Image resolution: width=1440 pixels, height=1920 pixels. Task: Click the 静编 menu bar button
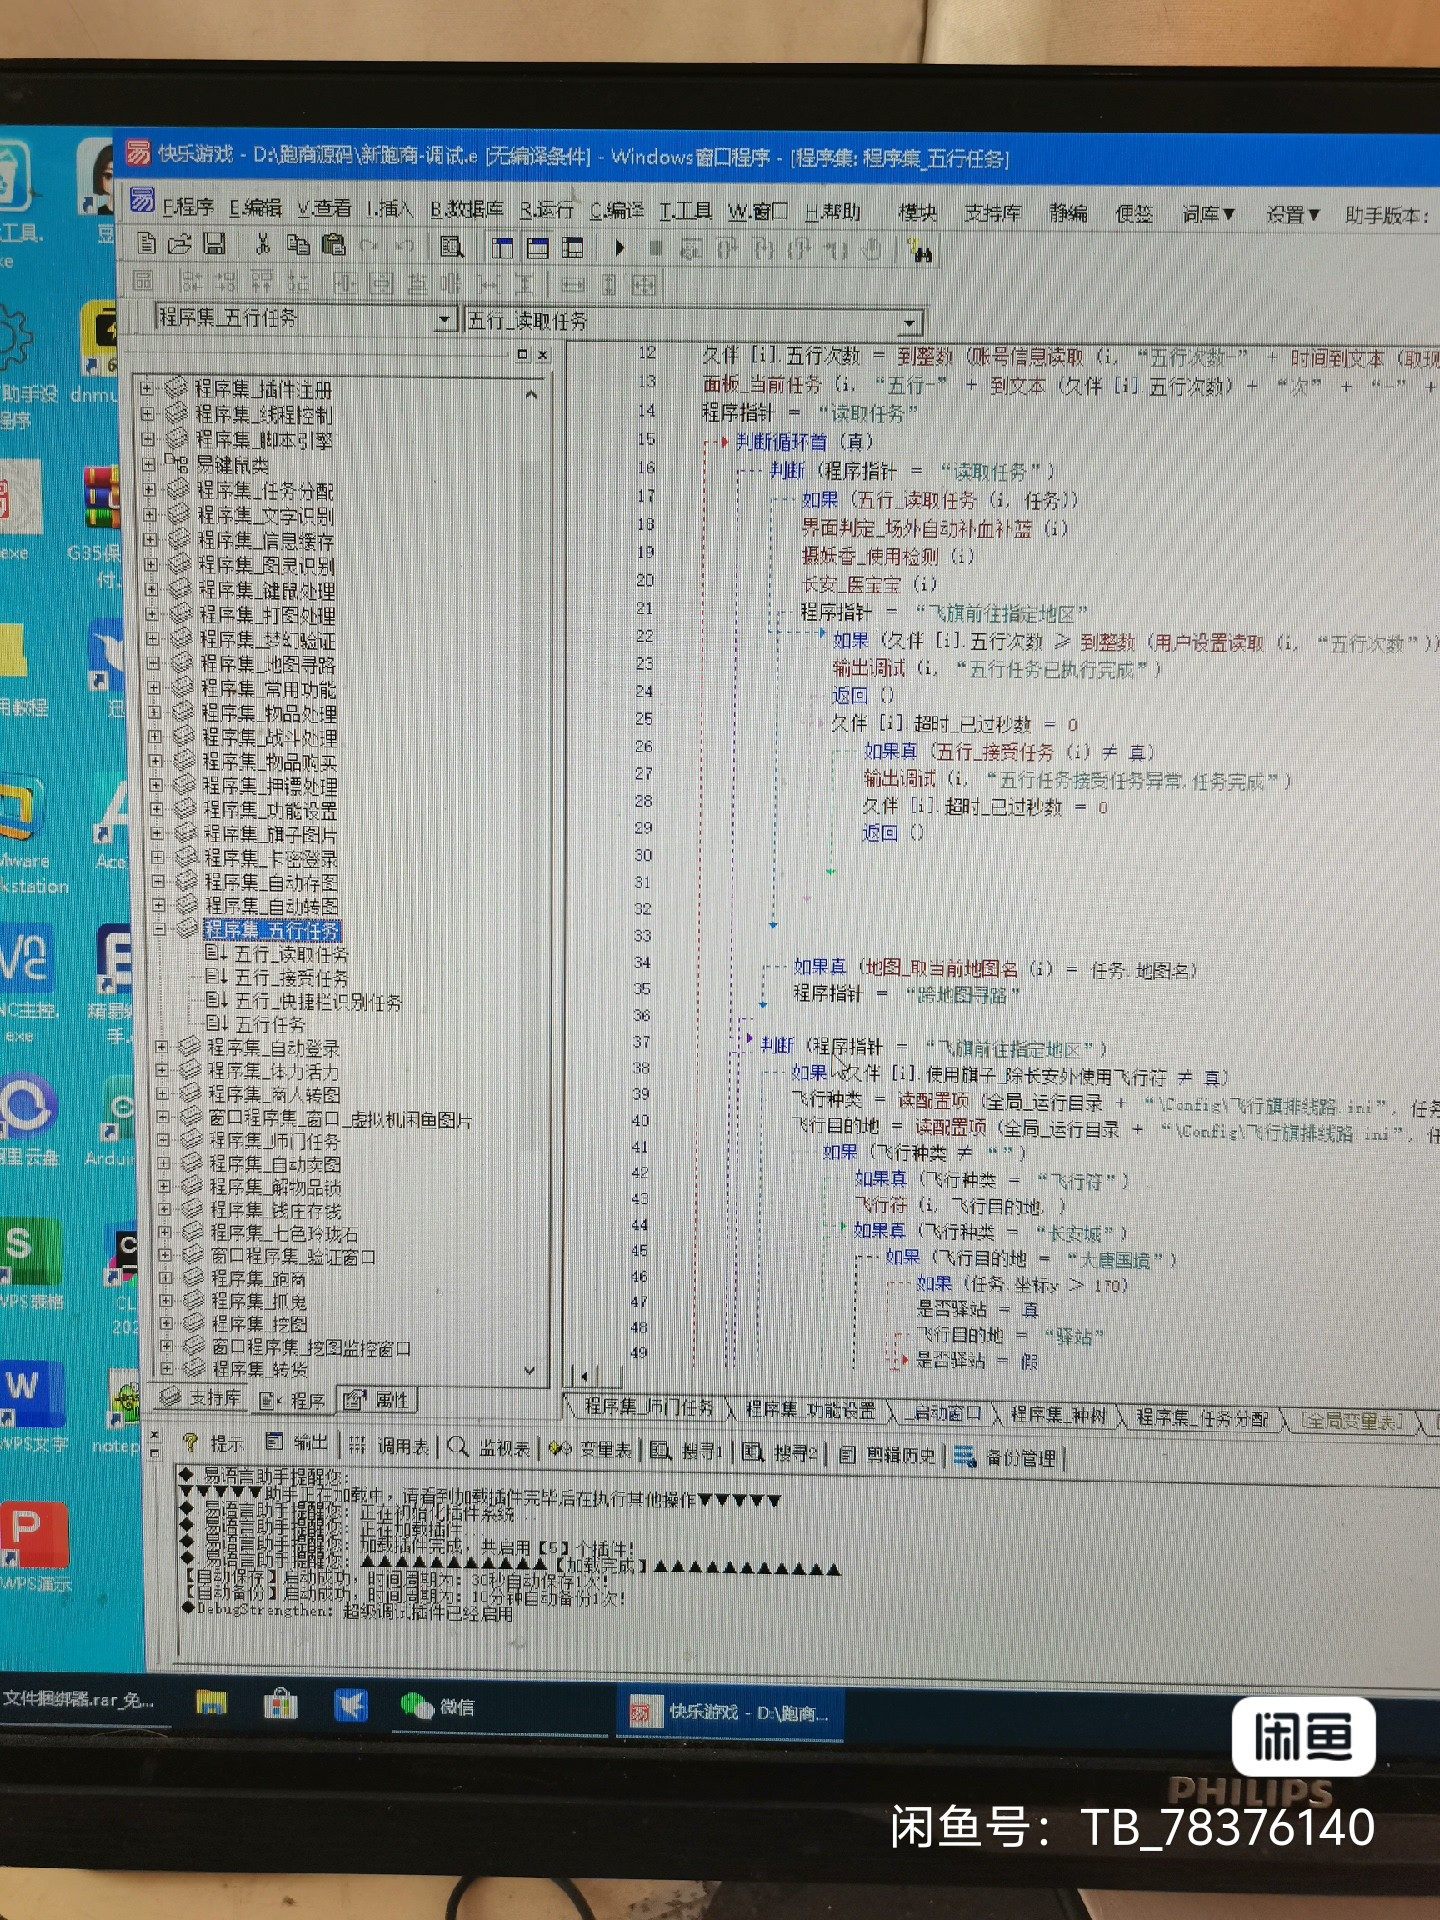click(x=1068, y=213)
